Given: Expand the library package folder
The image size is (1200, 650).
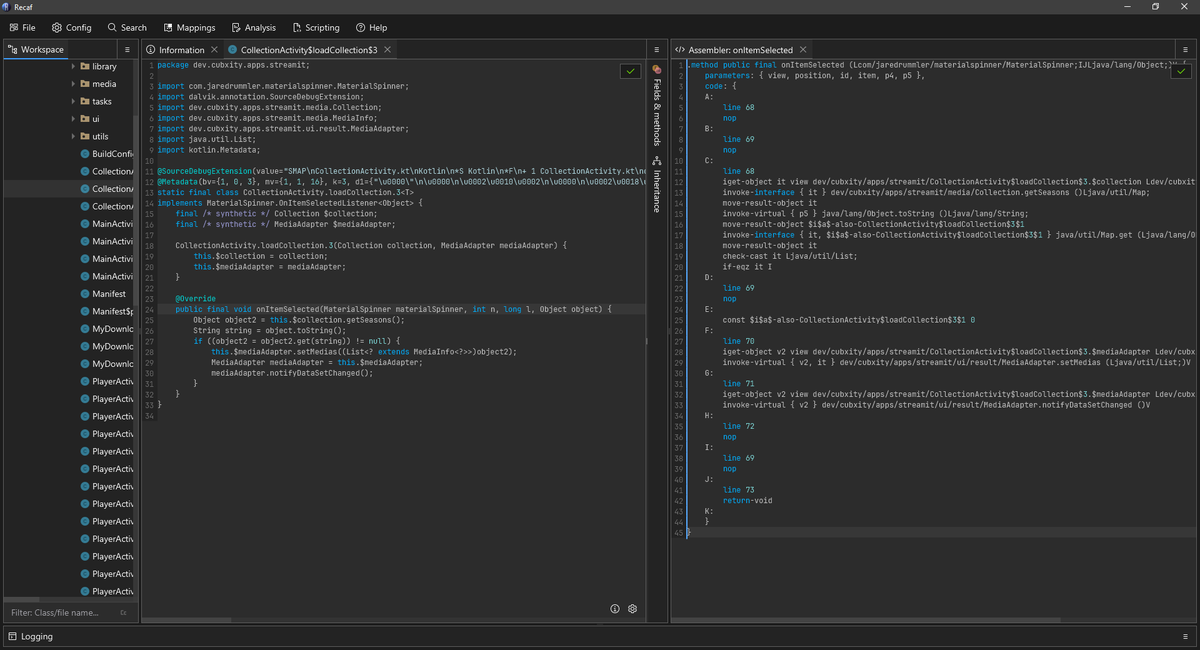Looking at the screenshot, I should click(73, 66).
